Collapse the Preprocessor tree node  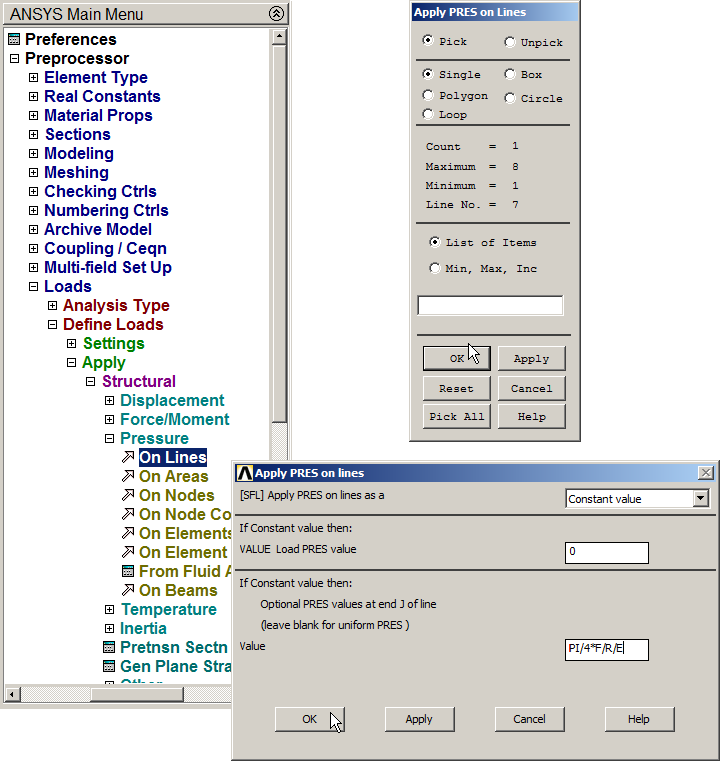pos(14,59)
